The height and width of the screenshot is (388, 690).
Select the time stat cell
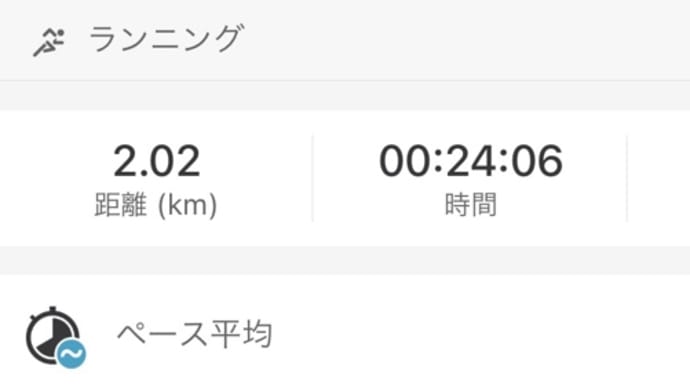[x=470, y=178]
